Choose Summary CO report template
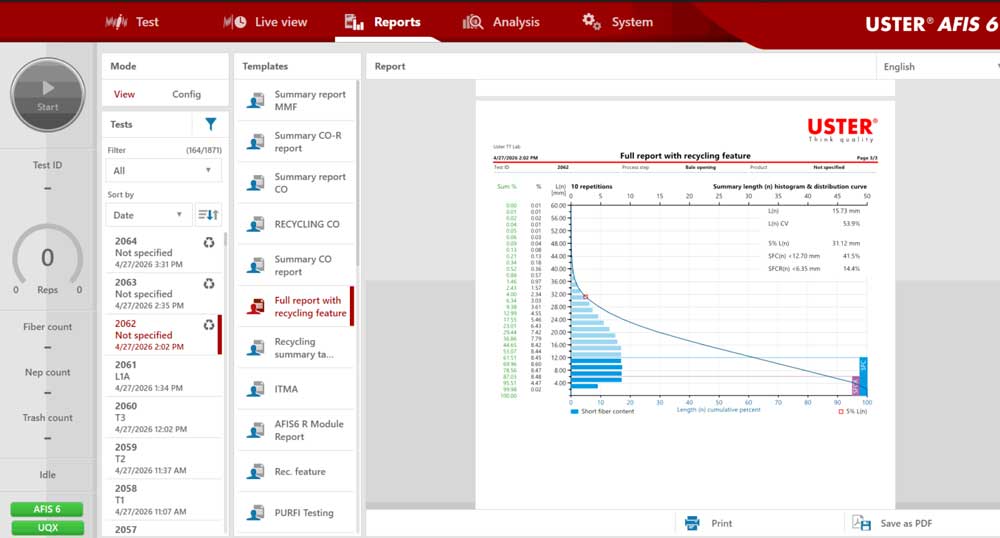This screenshot has width=1000, height=538. (x=296, y=265)
